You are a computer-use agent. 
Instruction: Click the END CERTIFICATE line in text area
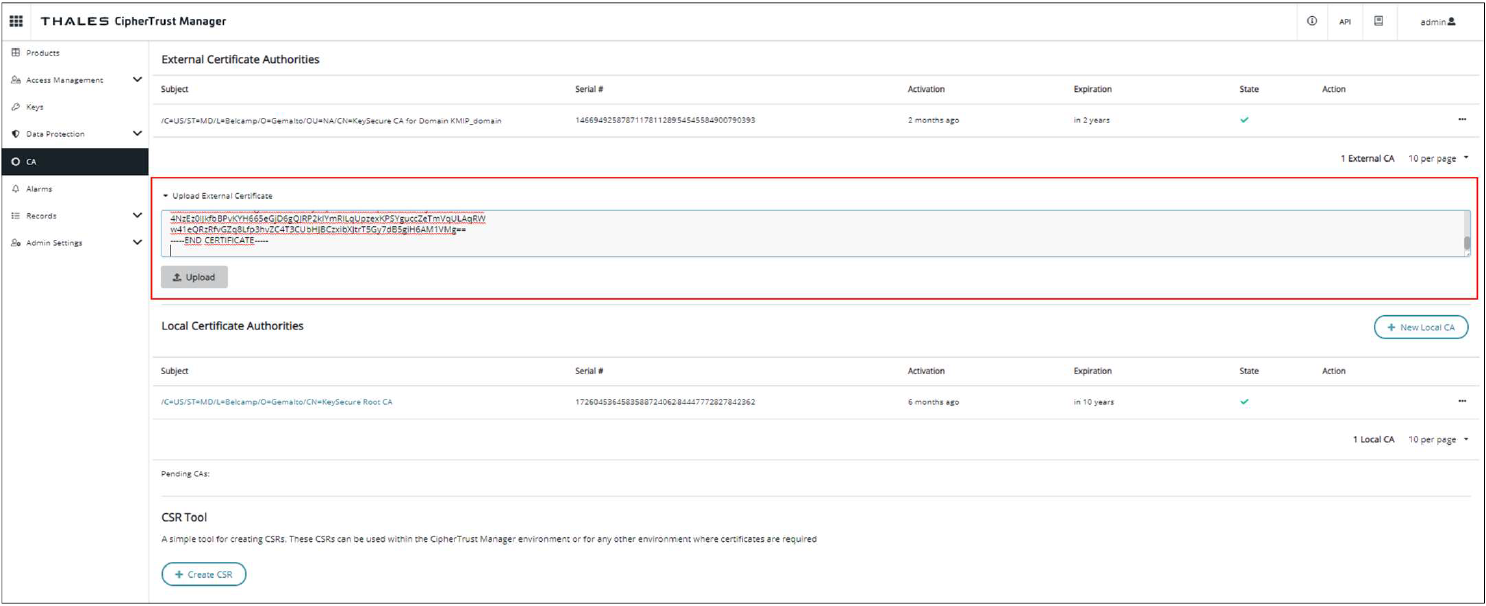(220, 240)
